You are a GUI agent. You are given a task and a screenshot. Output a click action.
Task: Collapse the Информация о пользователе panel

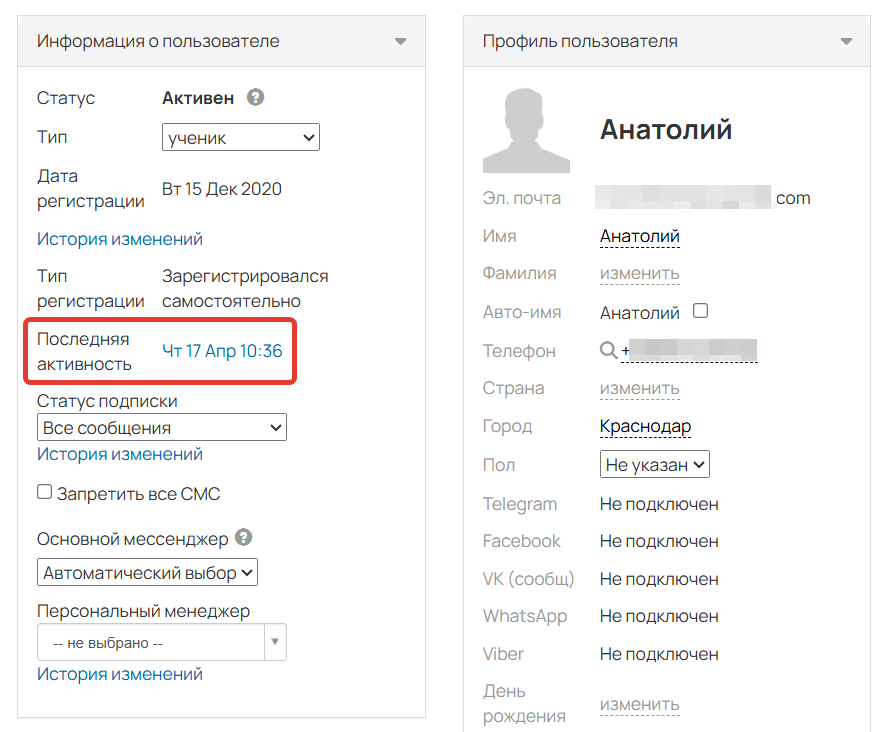[x=400, y=41]
